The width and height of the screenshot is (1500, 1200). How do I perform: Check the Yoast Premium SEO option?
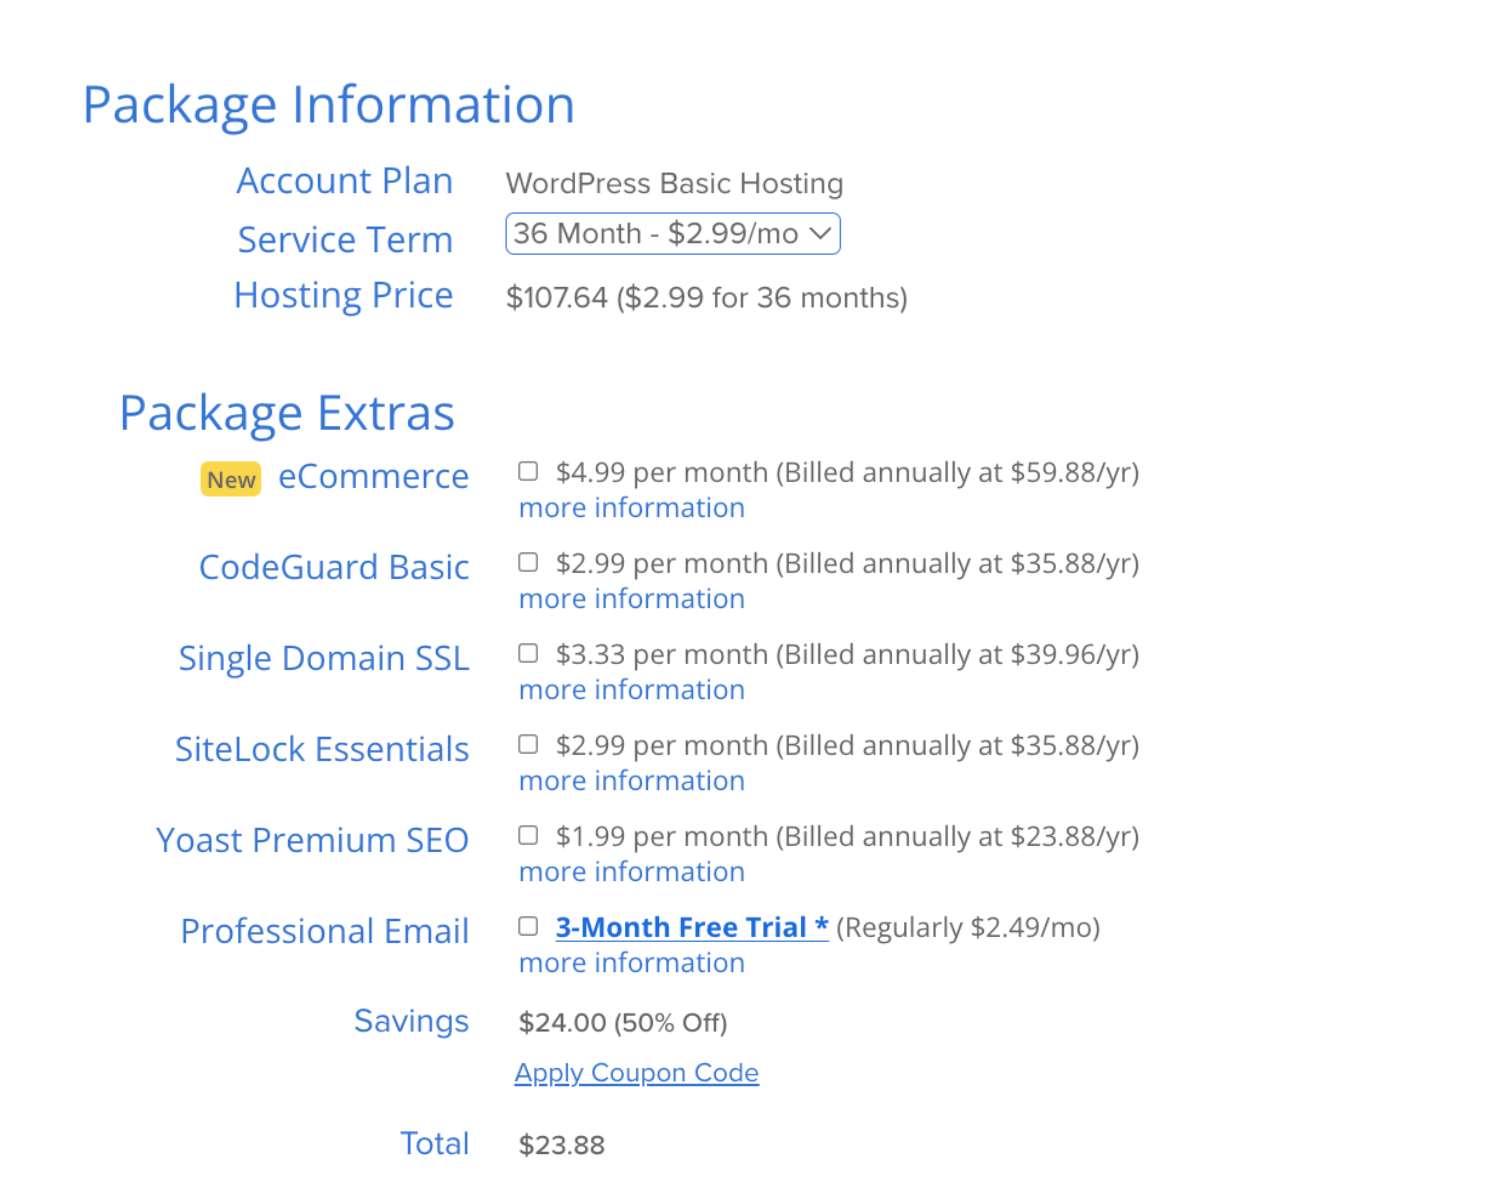[x=528, y=835]
